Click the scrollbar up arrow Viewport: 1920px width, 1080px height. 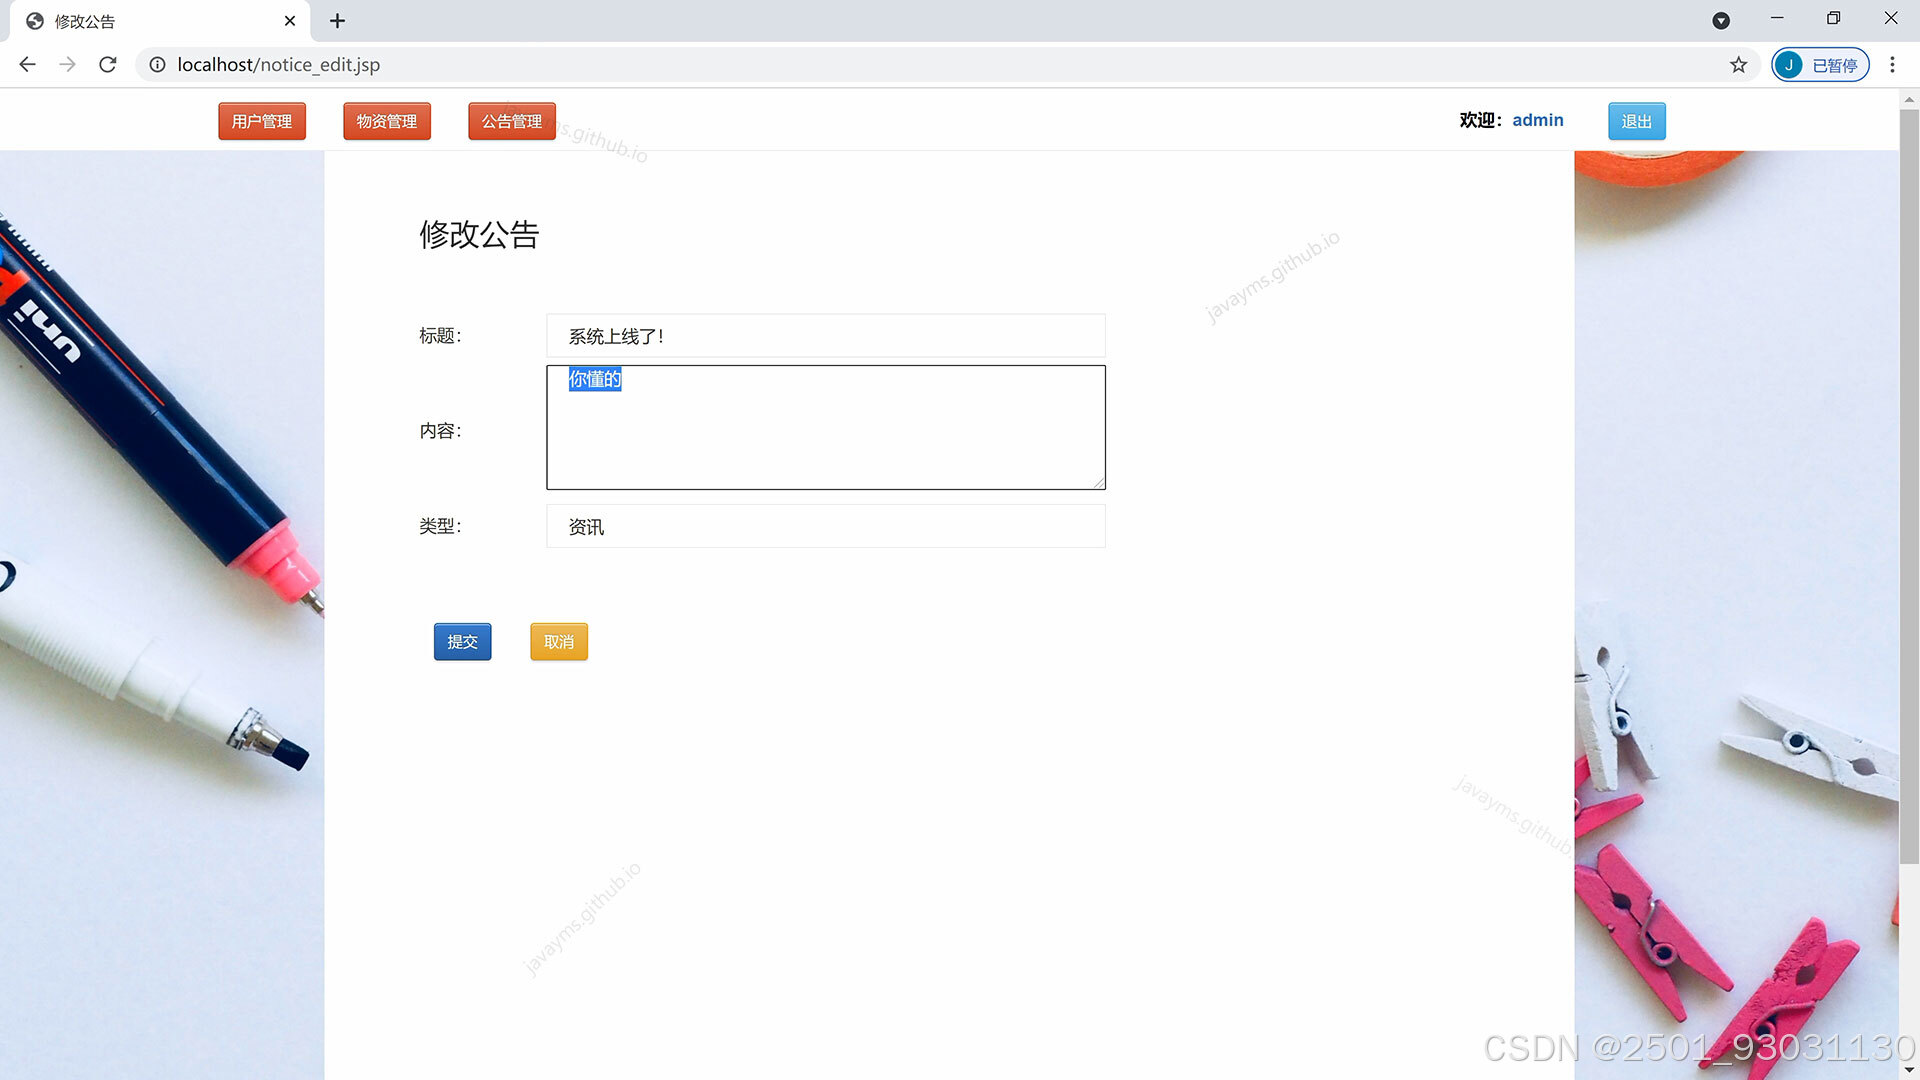(1909, 99)
